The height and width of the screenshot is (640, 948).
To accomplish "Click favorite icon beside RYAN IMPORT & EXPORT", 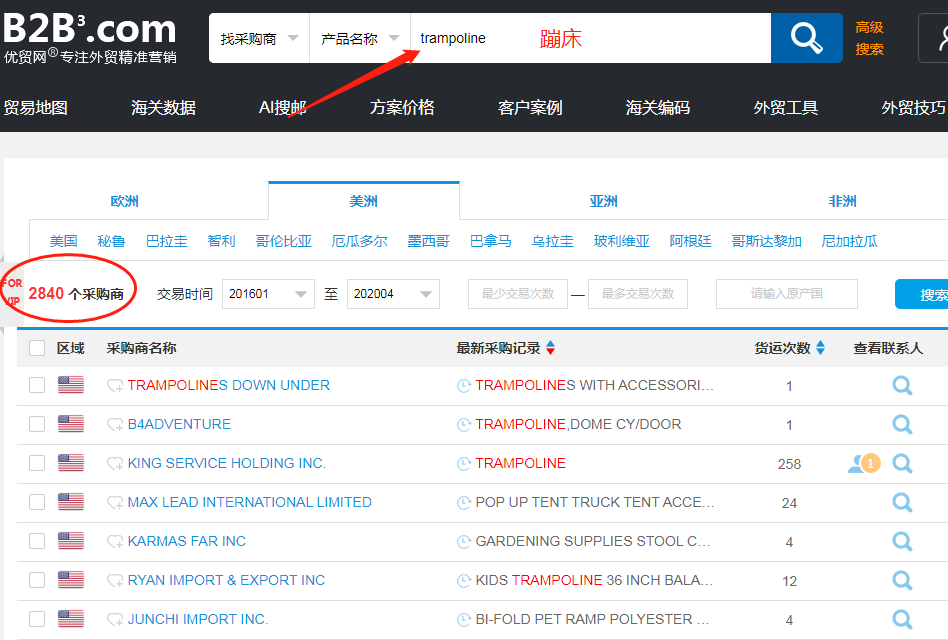I will click(x=115, y=581).
